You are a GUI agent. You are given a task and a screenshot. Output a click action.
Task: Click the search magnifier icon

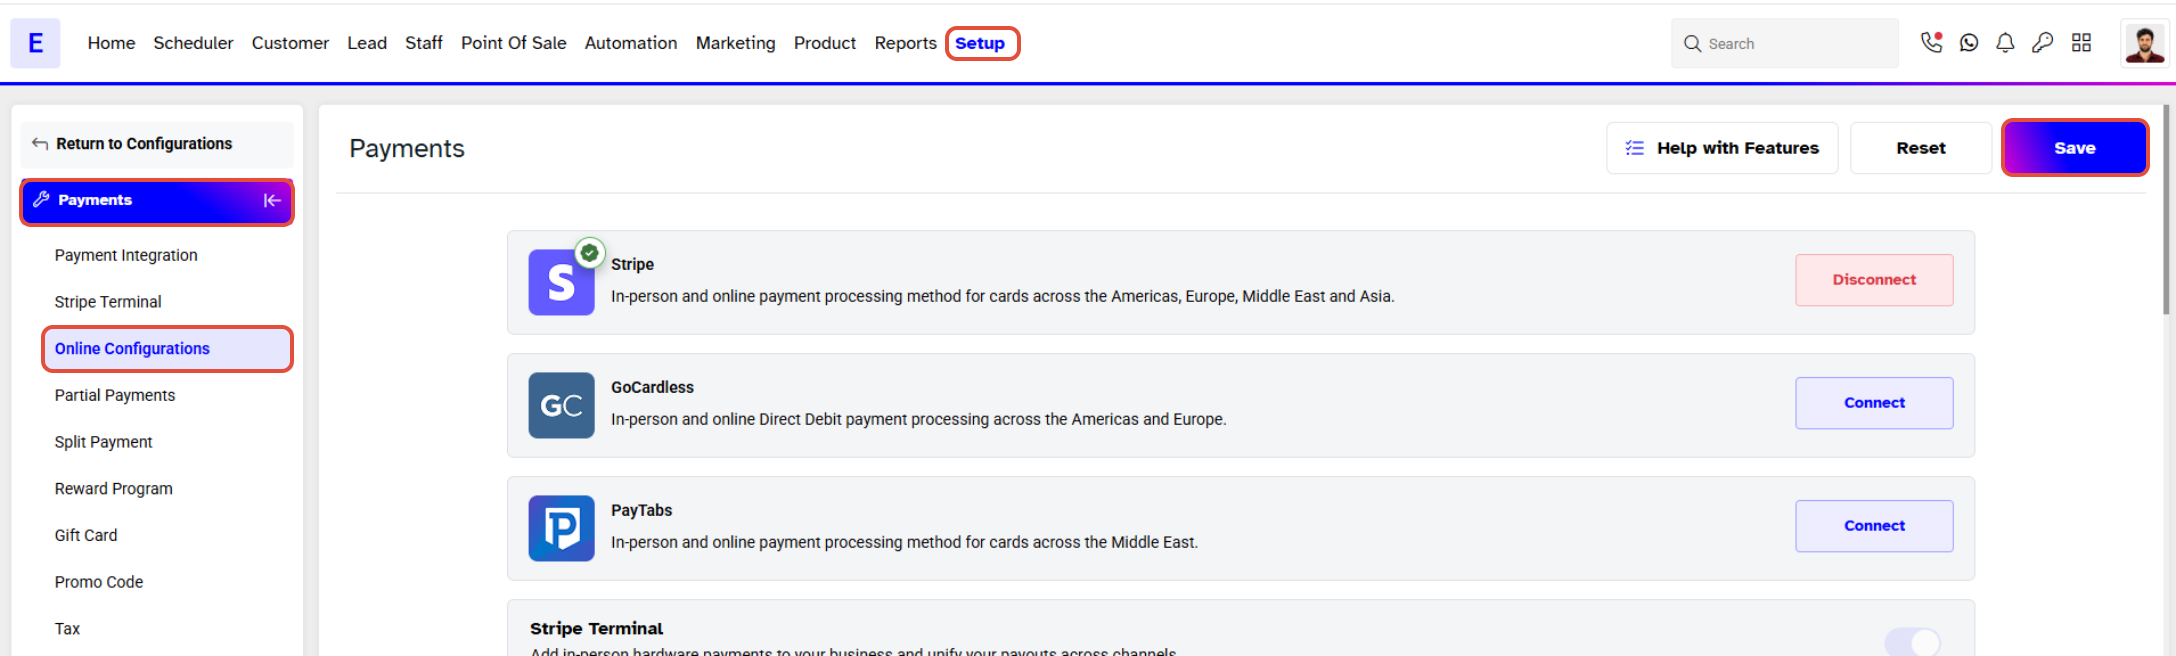[x=1692, y=43]
